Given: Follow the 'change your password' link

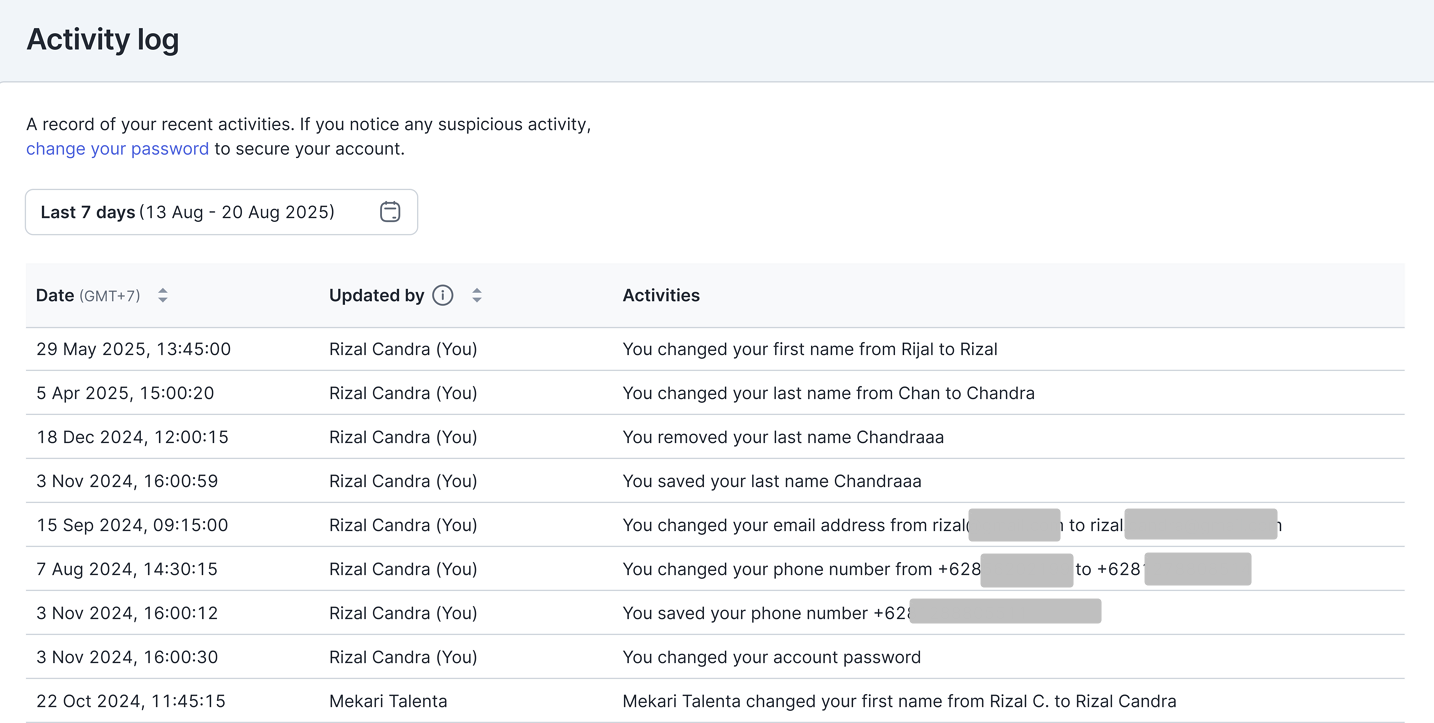Looking at the screenshot, I should tap(117, 149).
